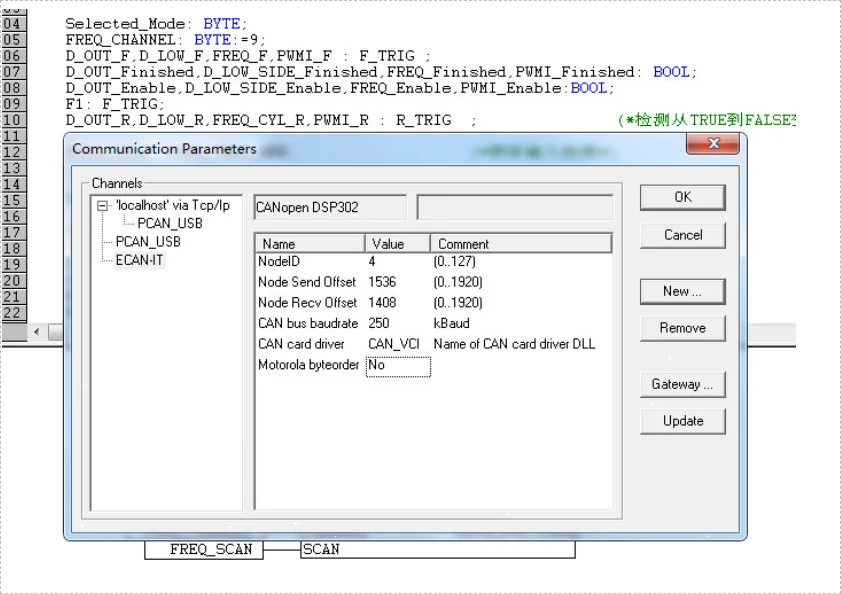Edit the Motorola byteorder value field

pyautogui.click(x=398, y=366)
